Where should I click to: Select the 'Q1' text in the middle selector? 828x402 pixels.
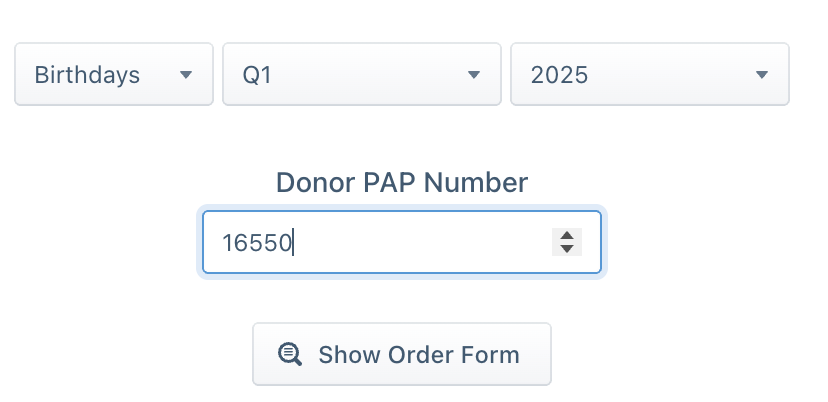click(x=257, y=76)
